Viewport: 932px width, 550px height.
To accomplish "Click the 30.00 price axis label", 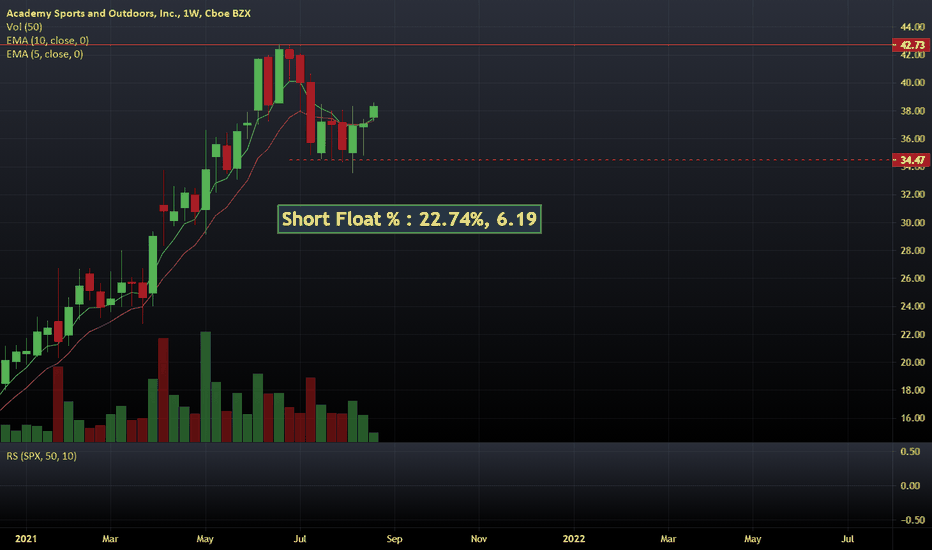I will [912, 222].
